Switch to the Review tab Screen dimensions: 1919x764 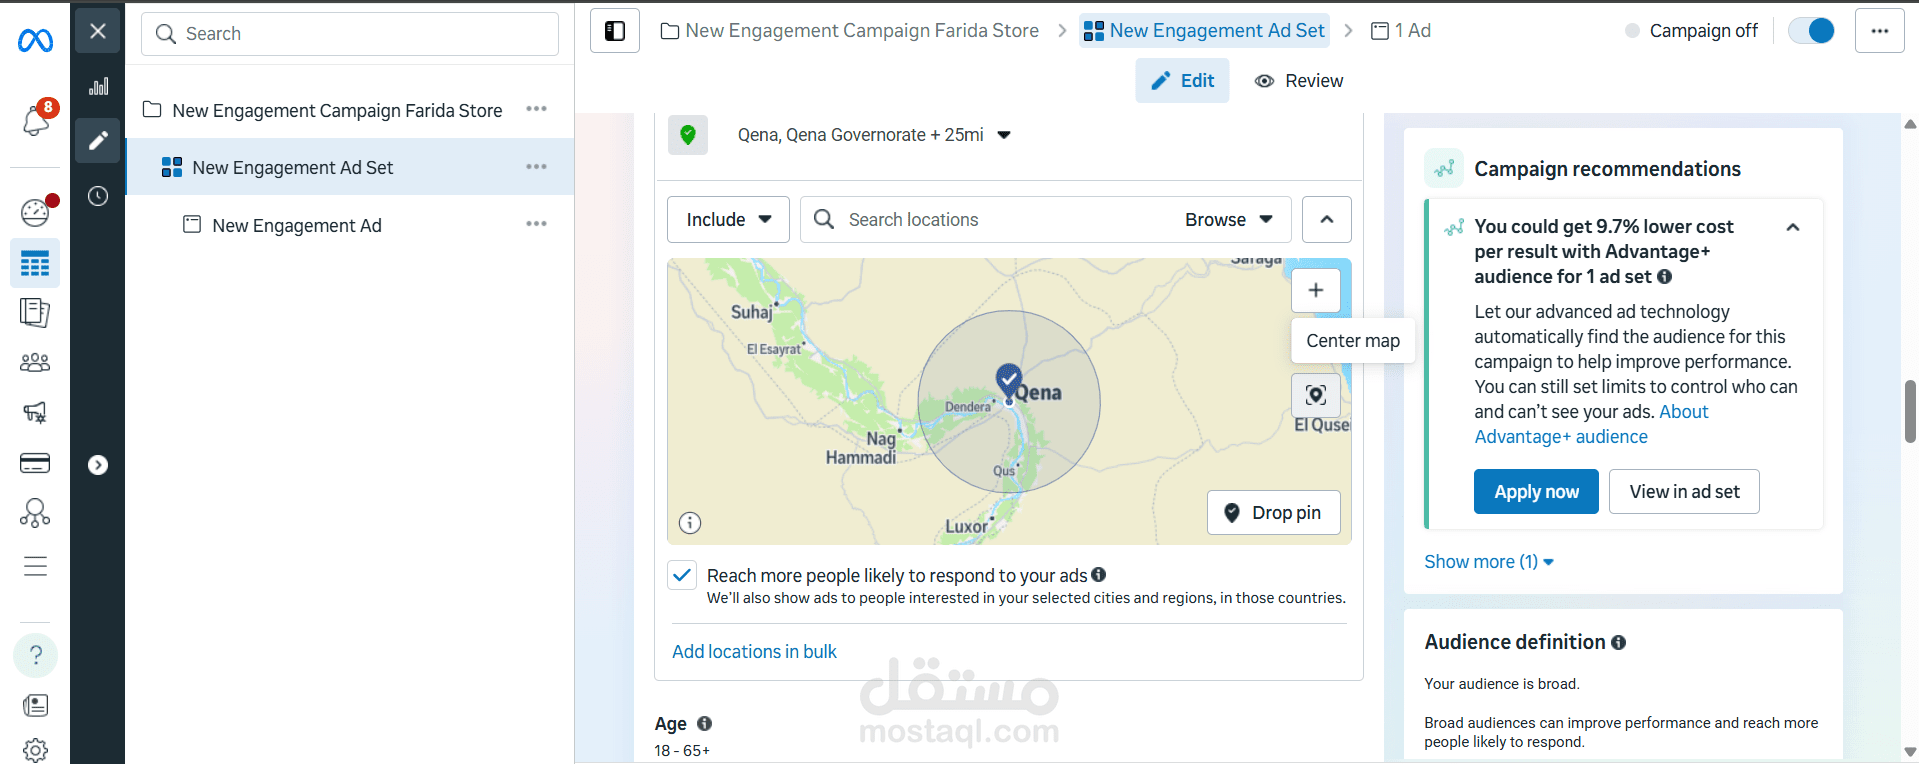point(1299,81)
